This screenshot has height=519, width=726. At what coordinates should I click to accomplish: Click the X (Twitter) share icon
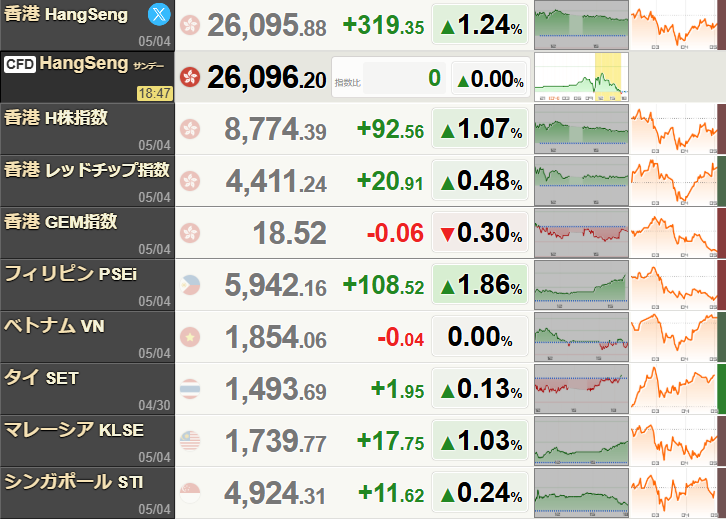pos(159,14)
